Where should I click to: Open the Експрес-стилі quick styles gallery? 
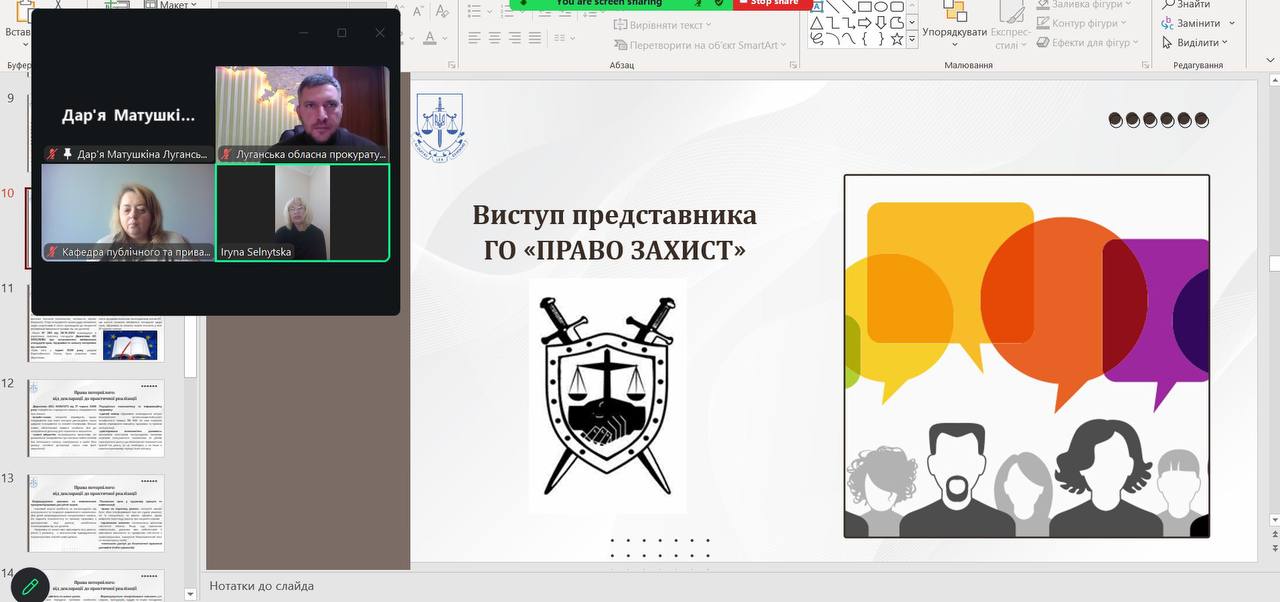[1010, 25]
